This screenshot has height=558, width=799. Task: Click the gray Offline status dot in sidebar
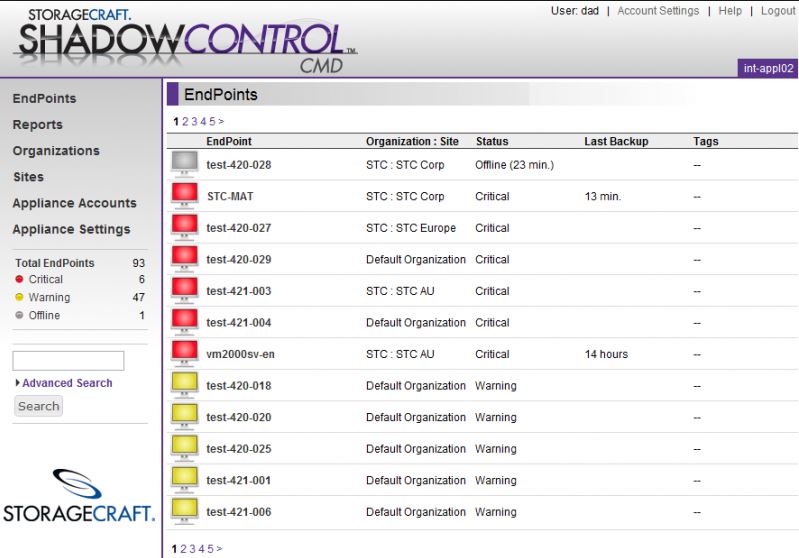19,315
